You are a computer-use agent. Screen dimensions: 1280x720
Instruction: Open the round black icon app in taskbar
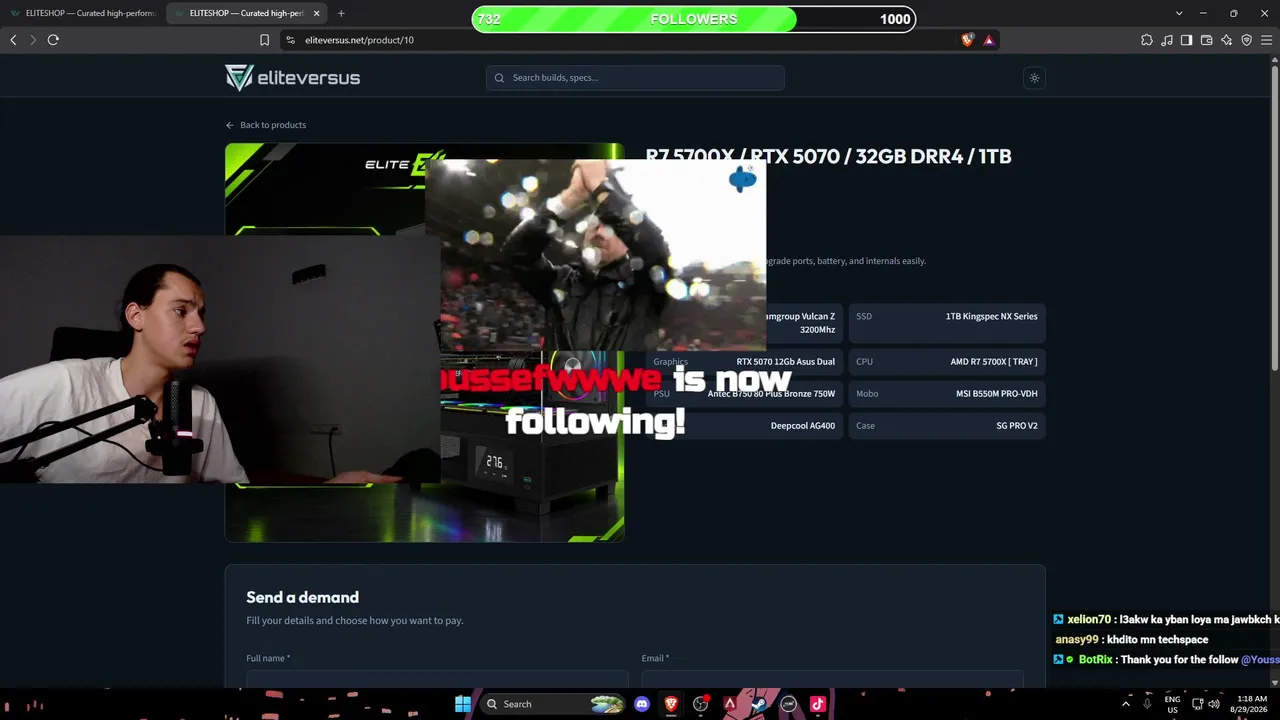pyautogui.click(x=788, y=704)
